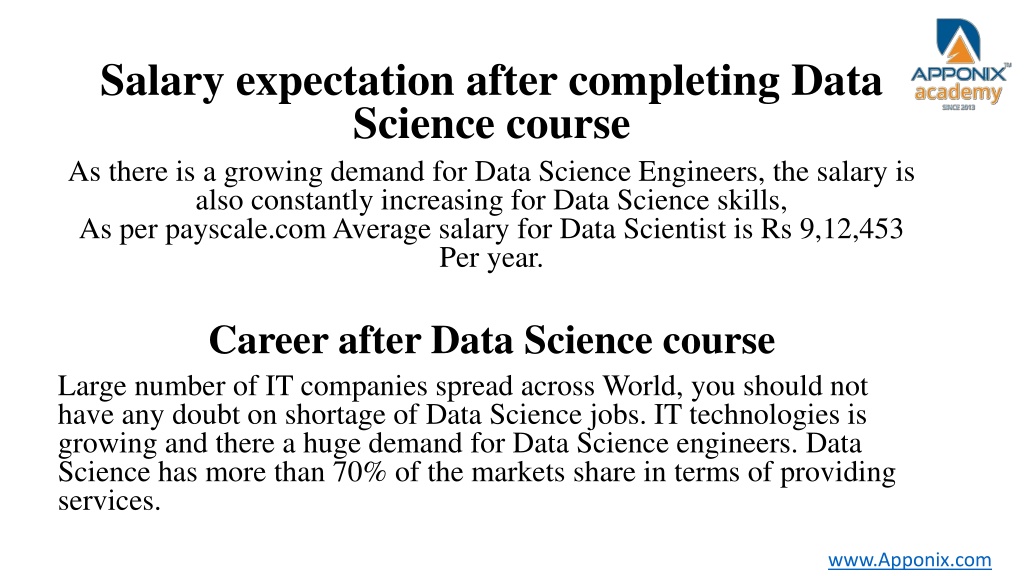The image size is (1024, 576).
Task: Click the 'As there is a growing demand' line
Action: tap(491, 172)
